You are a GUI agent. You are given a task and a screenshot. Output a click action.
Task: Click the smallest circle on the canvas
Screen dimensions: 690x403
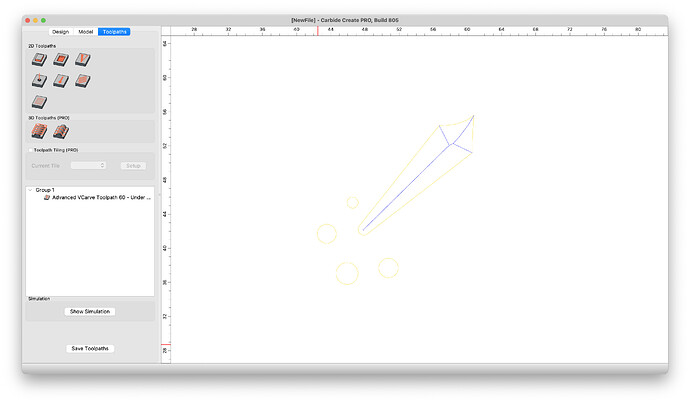[x=352, y=203]
